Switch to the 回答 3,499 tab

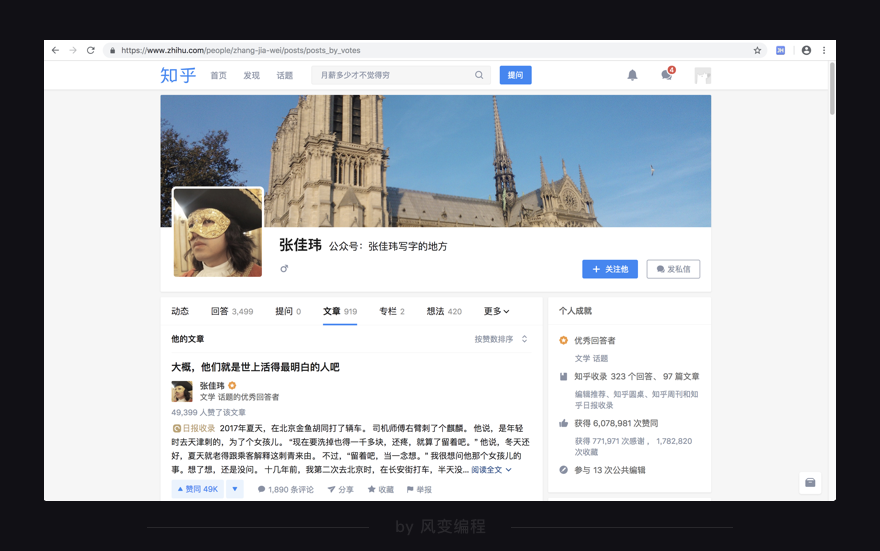(232, 311)
